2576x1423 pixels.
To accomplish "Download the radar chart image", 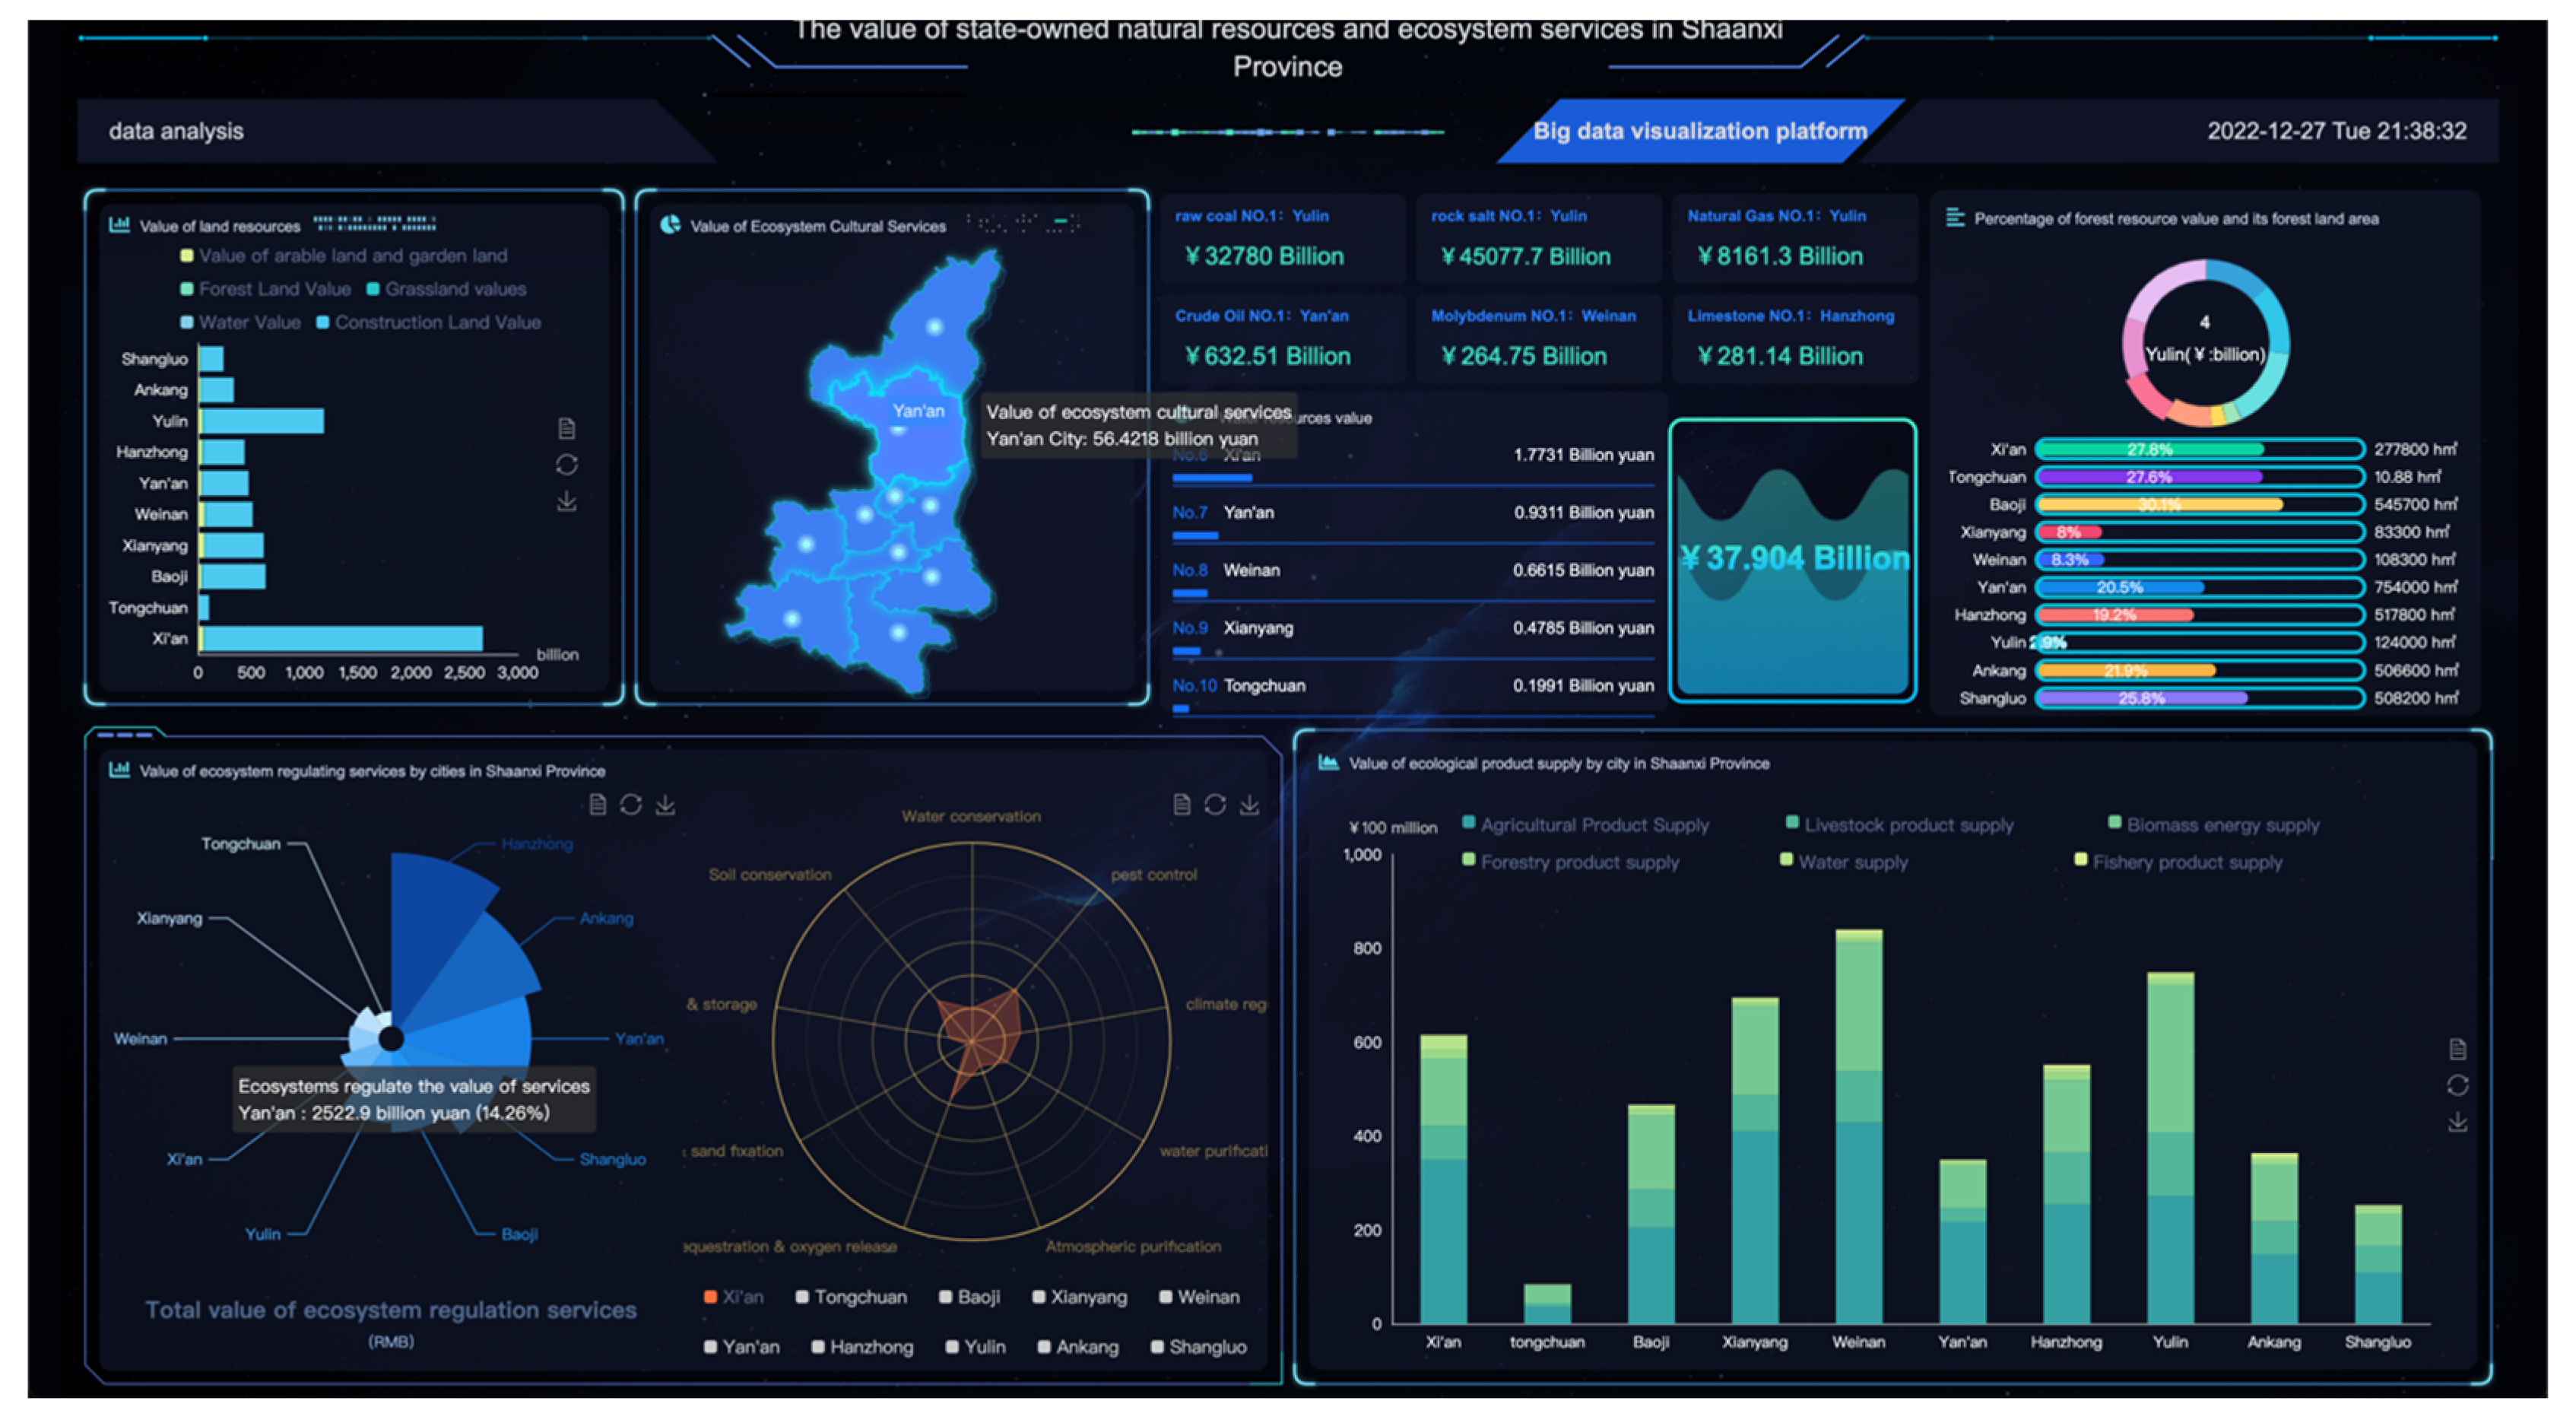I will click(1249, 805).
